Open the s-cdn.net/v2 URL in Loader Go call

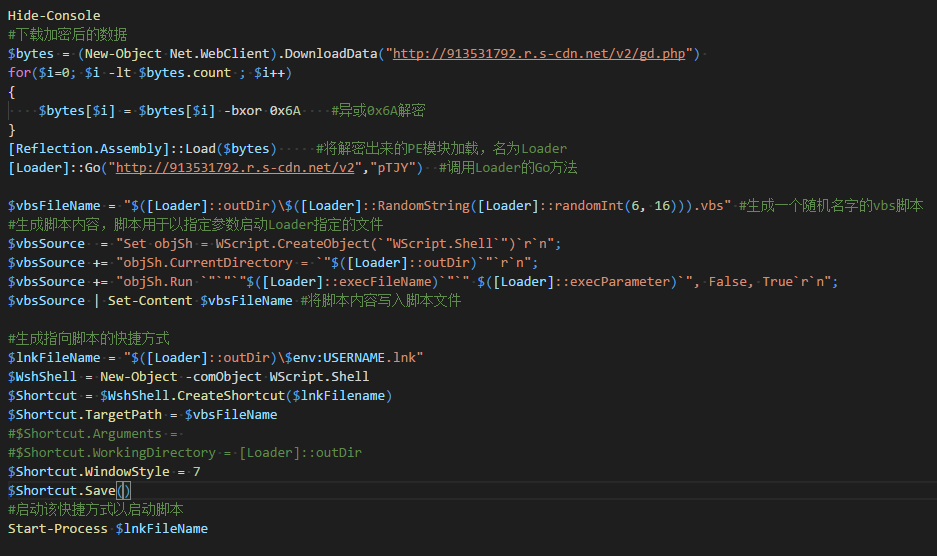[235, 167]
